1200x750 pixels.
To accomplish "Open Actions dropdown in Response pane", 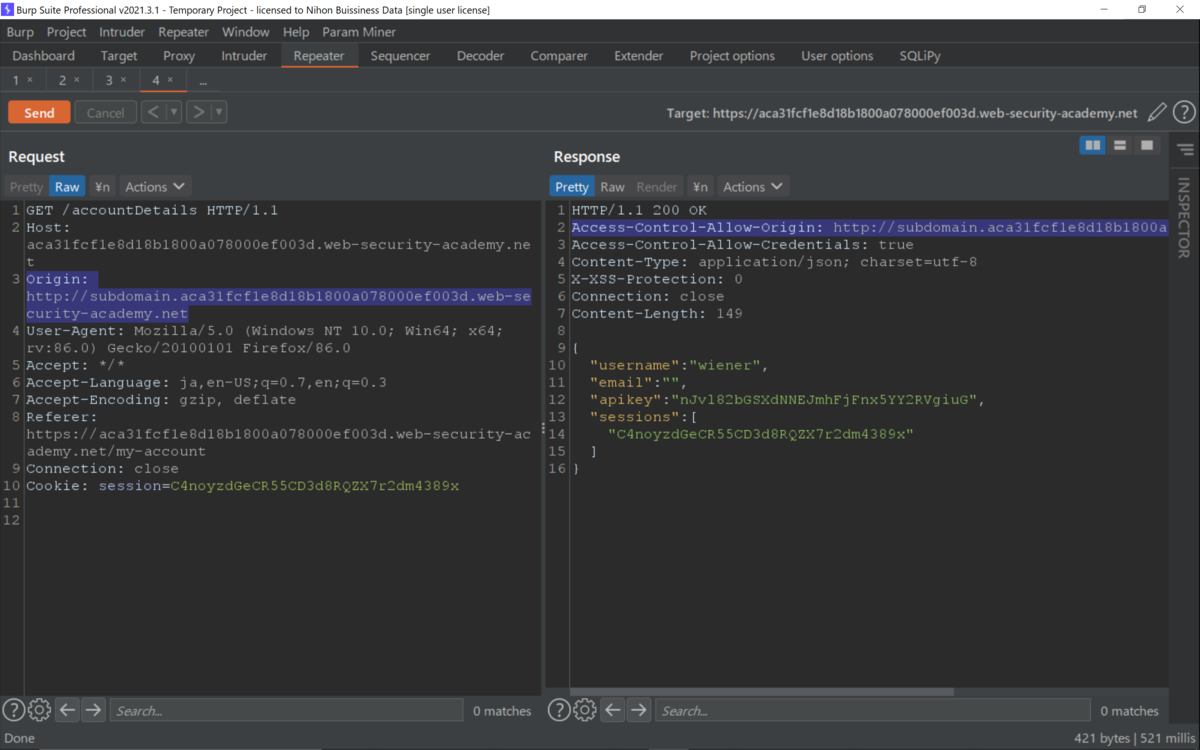I will point(753,187).
